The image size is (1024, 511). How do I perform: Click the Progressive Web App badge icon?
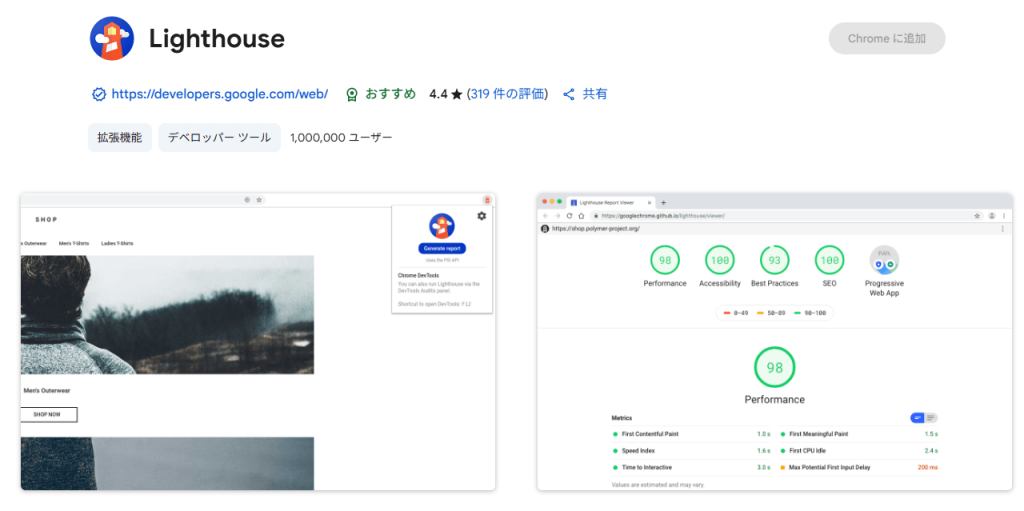click(884, 260)
